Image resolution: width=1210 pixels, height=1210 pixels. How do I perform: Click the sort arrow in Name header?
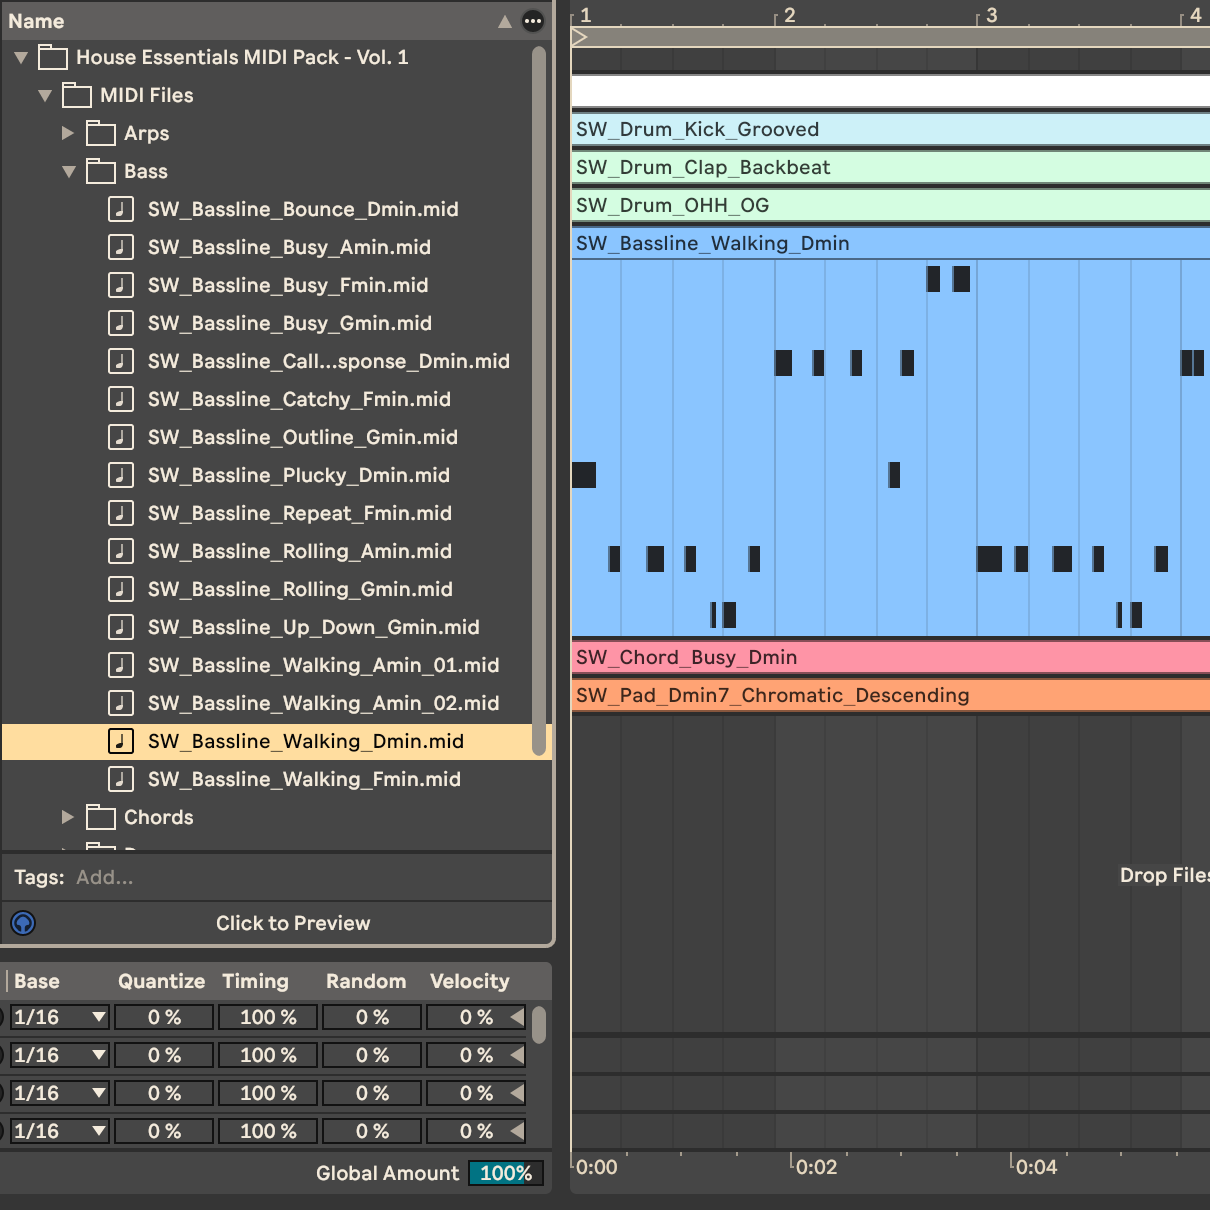505,21
